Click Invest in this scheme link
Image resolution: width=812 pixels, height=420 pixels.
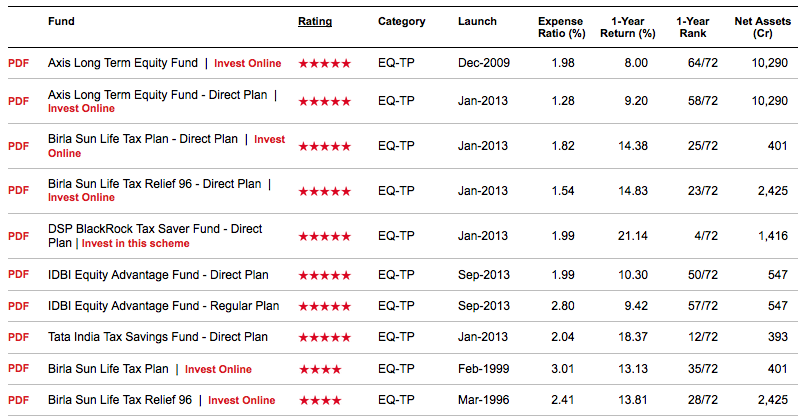click(135, 243)
